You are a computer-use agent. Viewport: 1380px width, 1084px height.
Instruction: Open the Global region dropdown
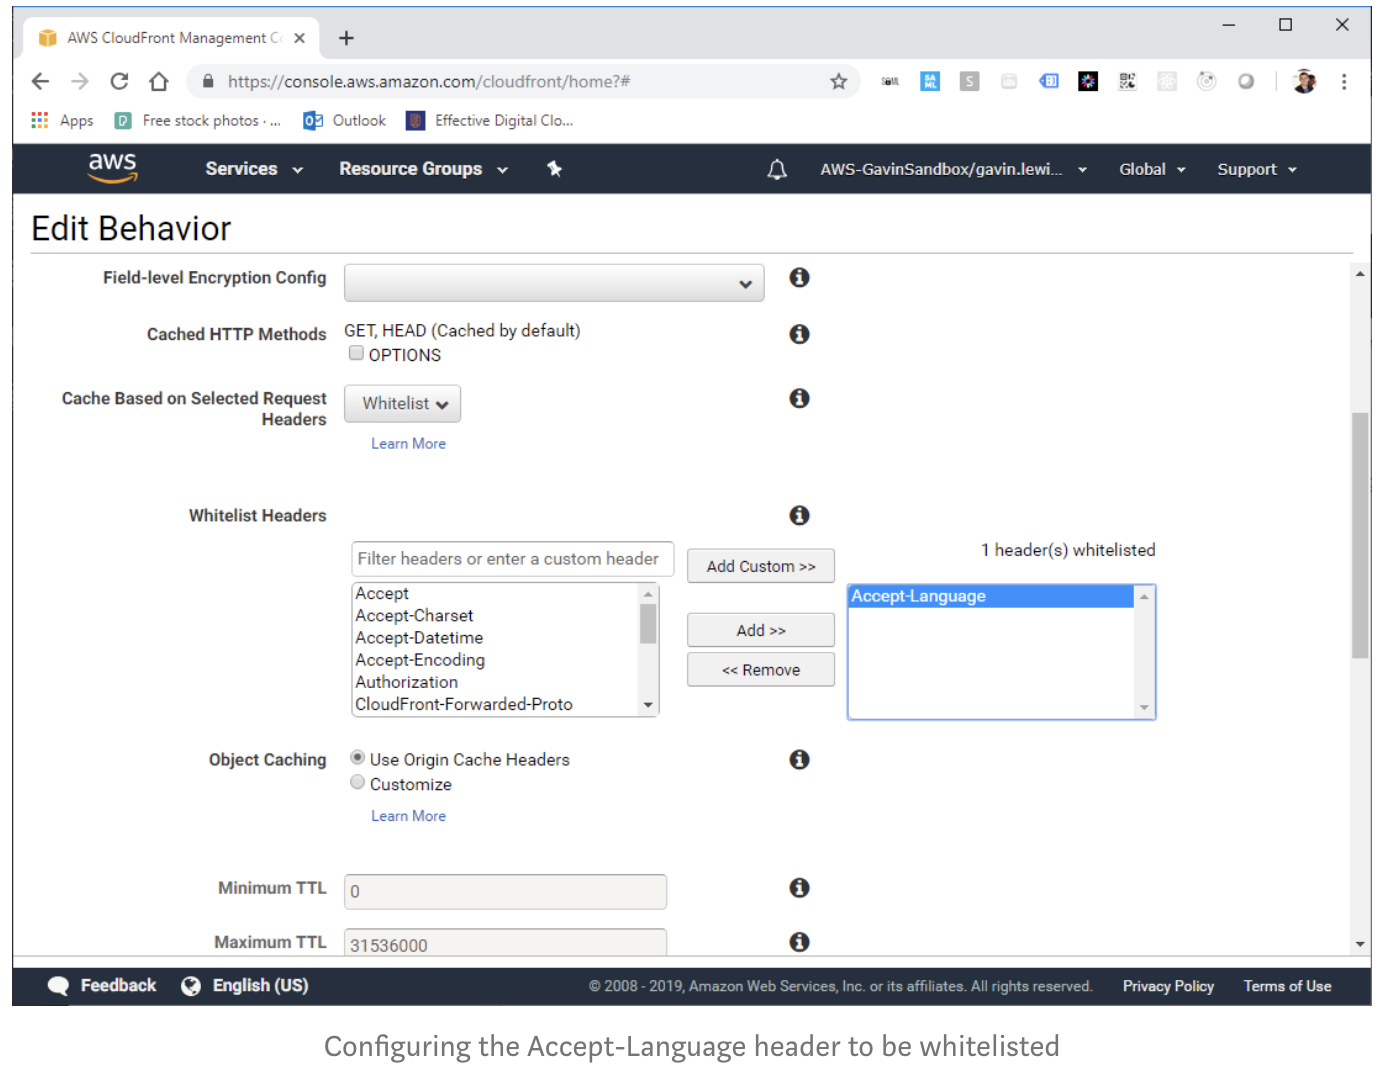click(1152, 169)
